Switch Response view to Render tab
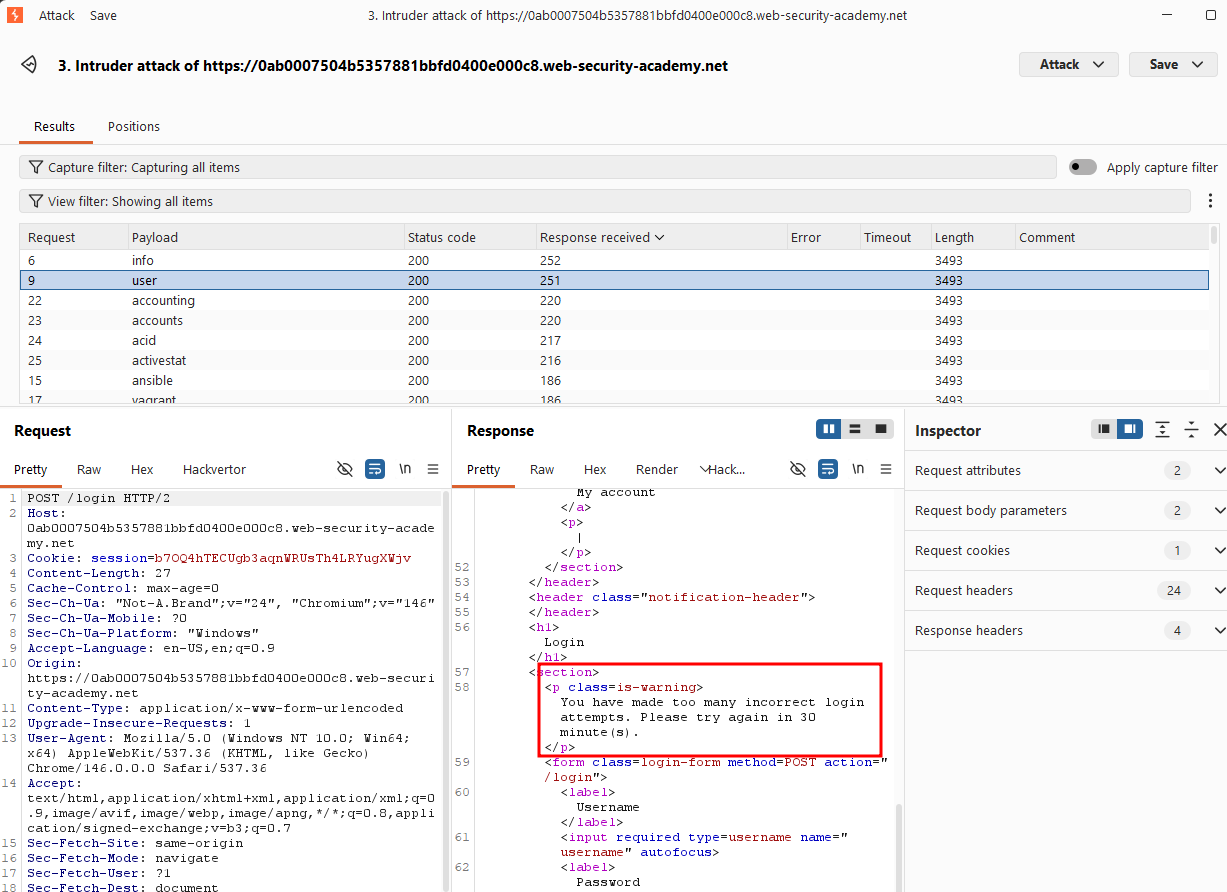This screenshot has height=892, width=1227. pyautogui.click(x=657, y=469)
